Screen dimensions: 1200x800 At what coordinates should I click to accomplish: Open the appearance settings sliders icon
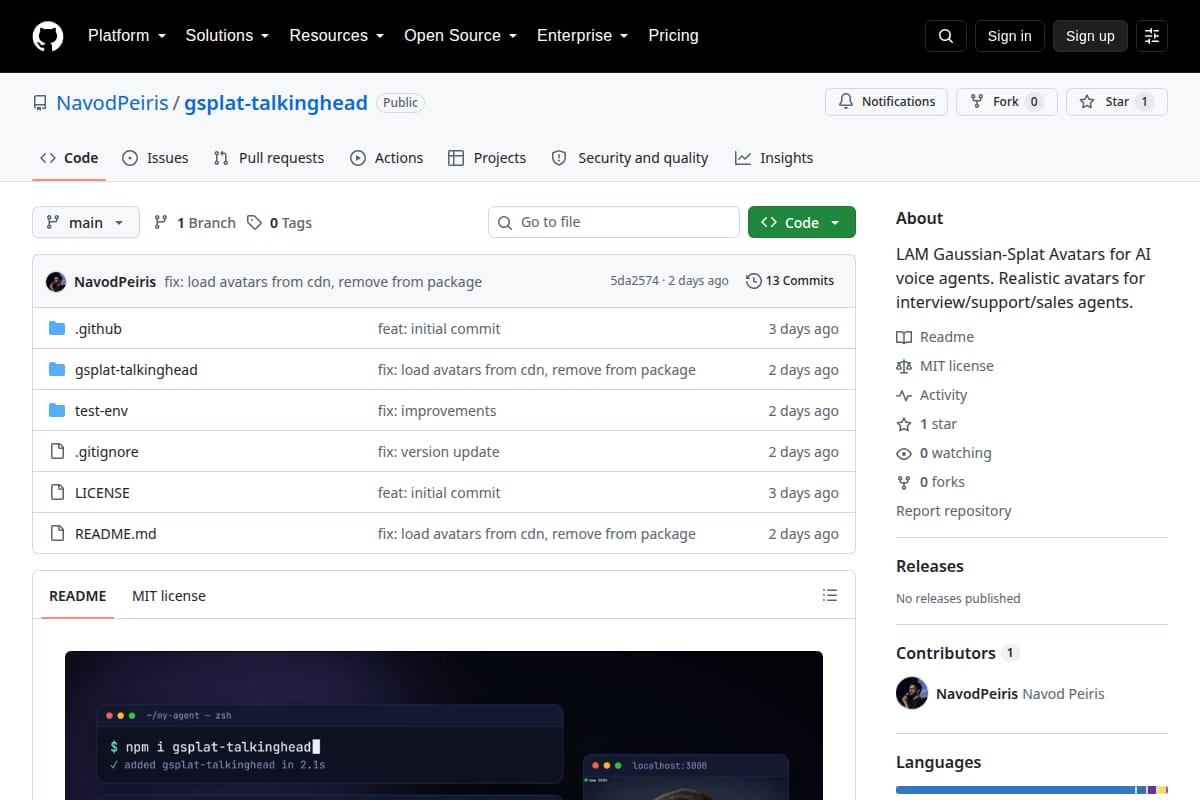click(x=1152, y=36)
